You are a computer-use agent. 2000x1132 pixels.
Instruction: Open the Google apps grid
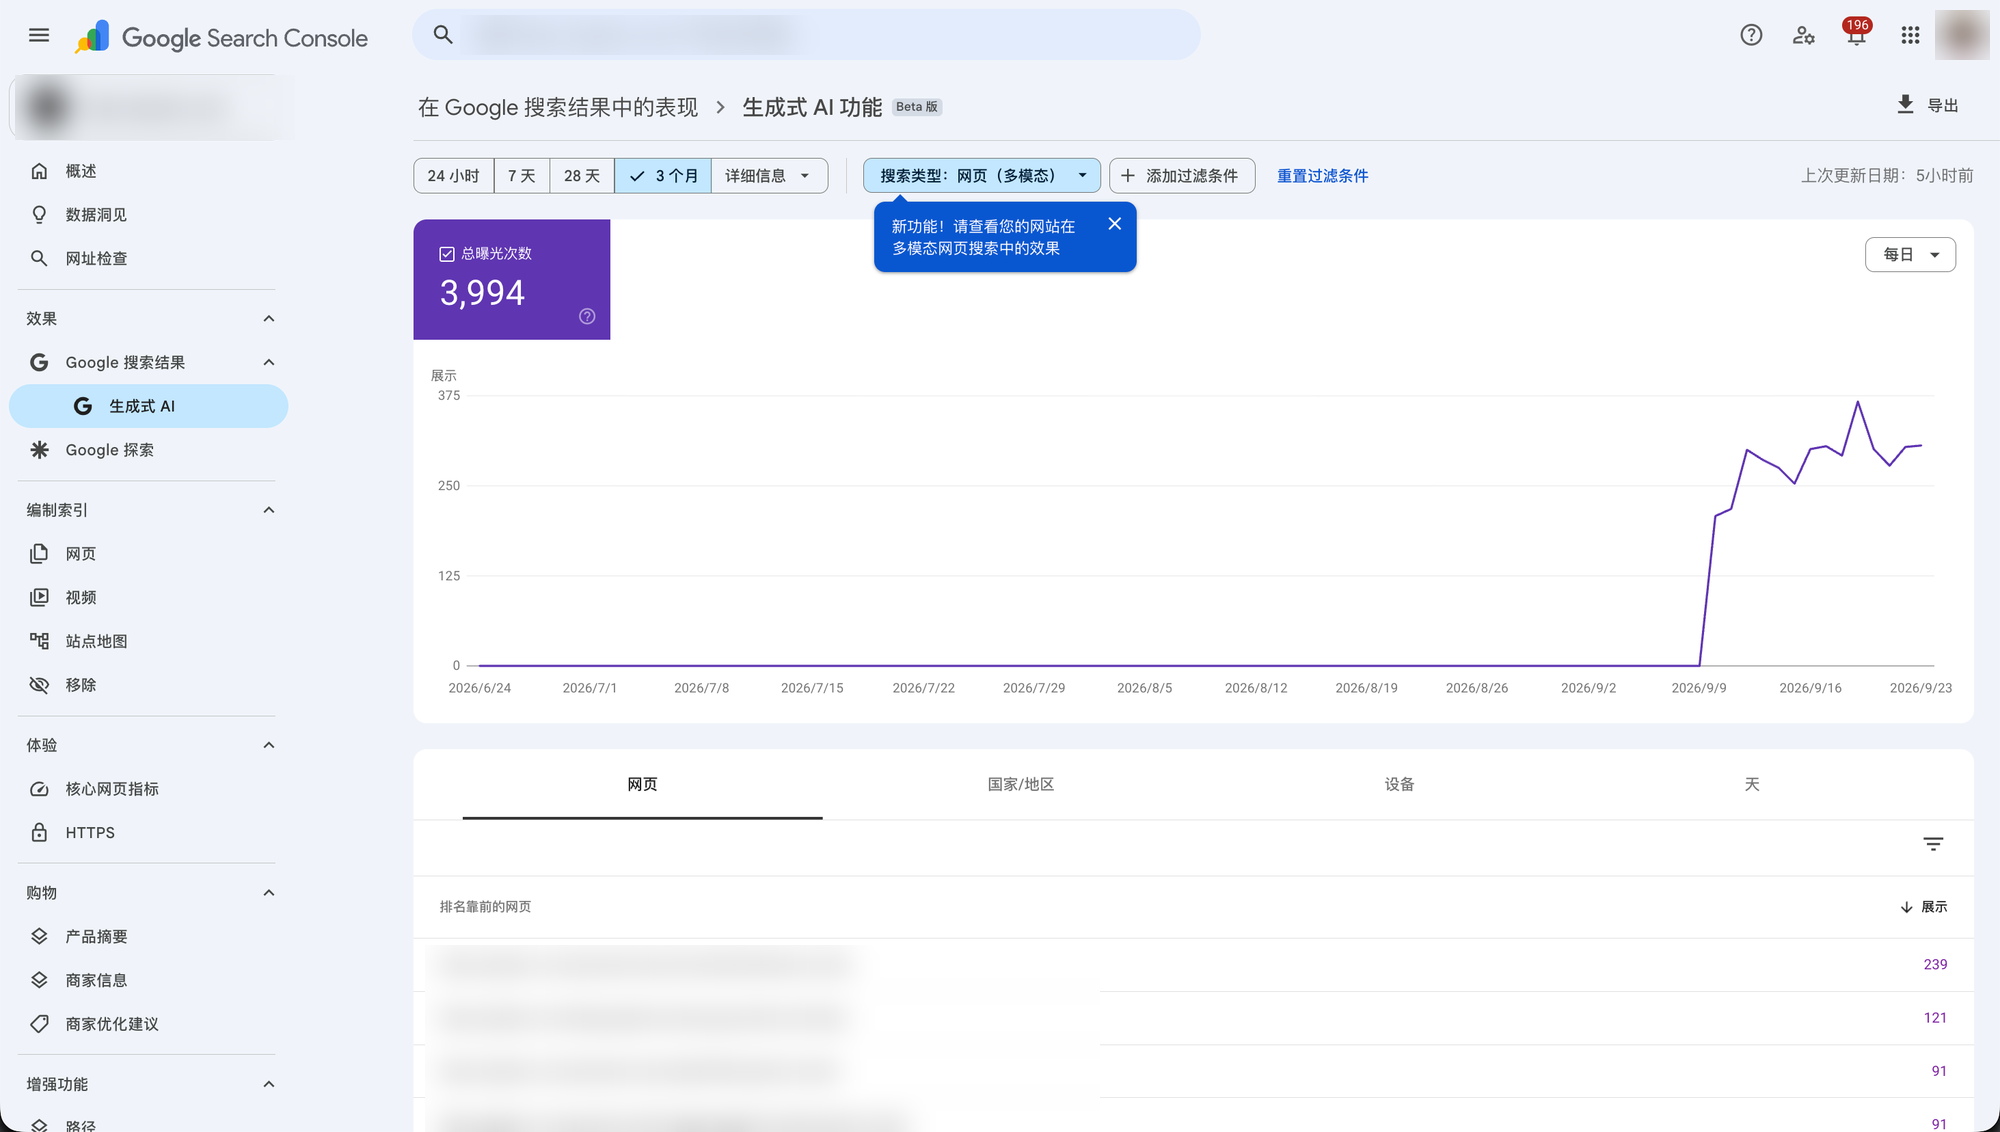(x=1910, y=35)
